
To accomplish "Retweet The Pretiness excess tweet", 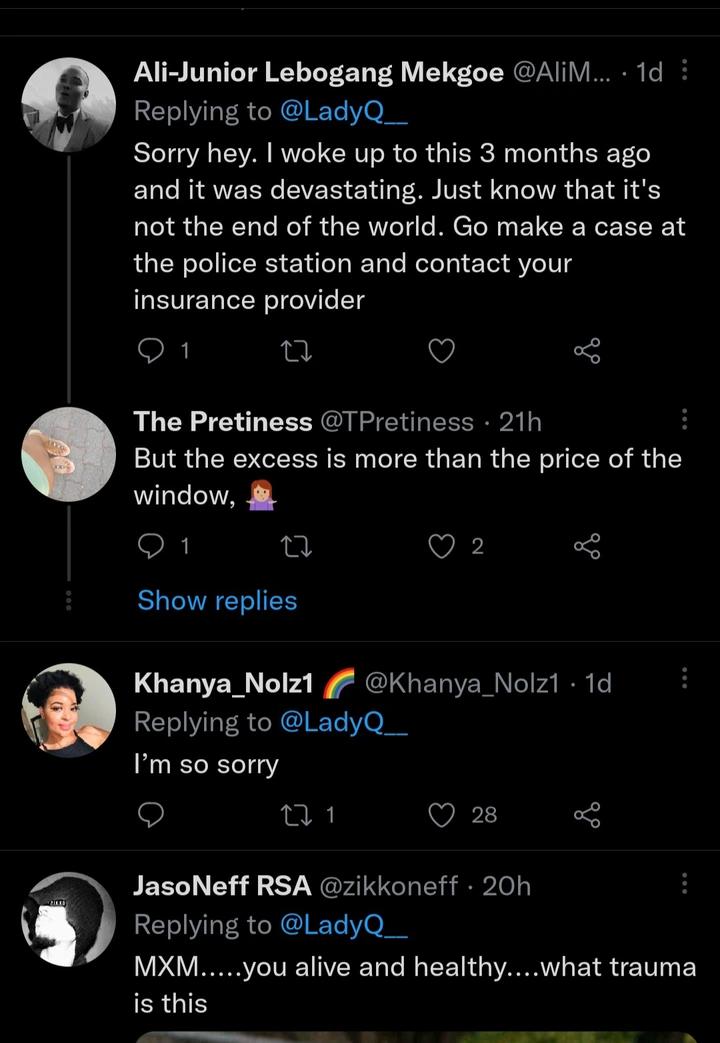I will point(295,546).
